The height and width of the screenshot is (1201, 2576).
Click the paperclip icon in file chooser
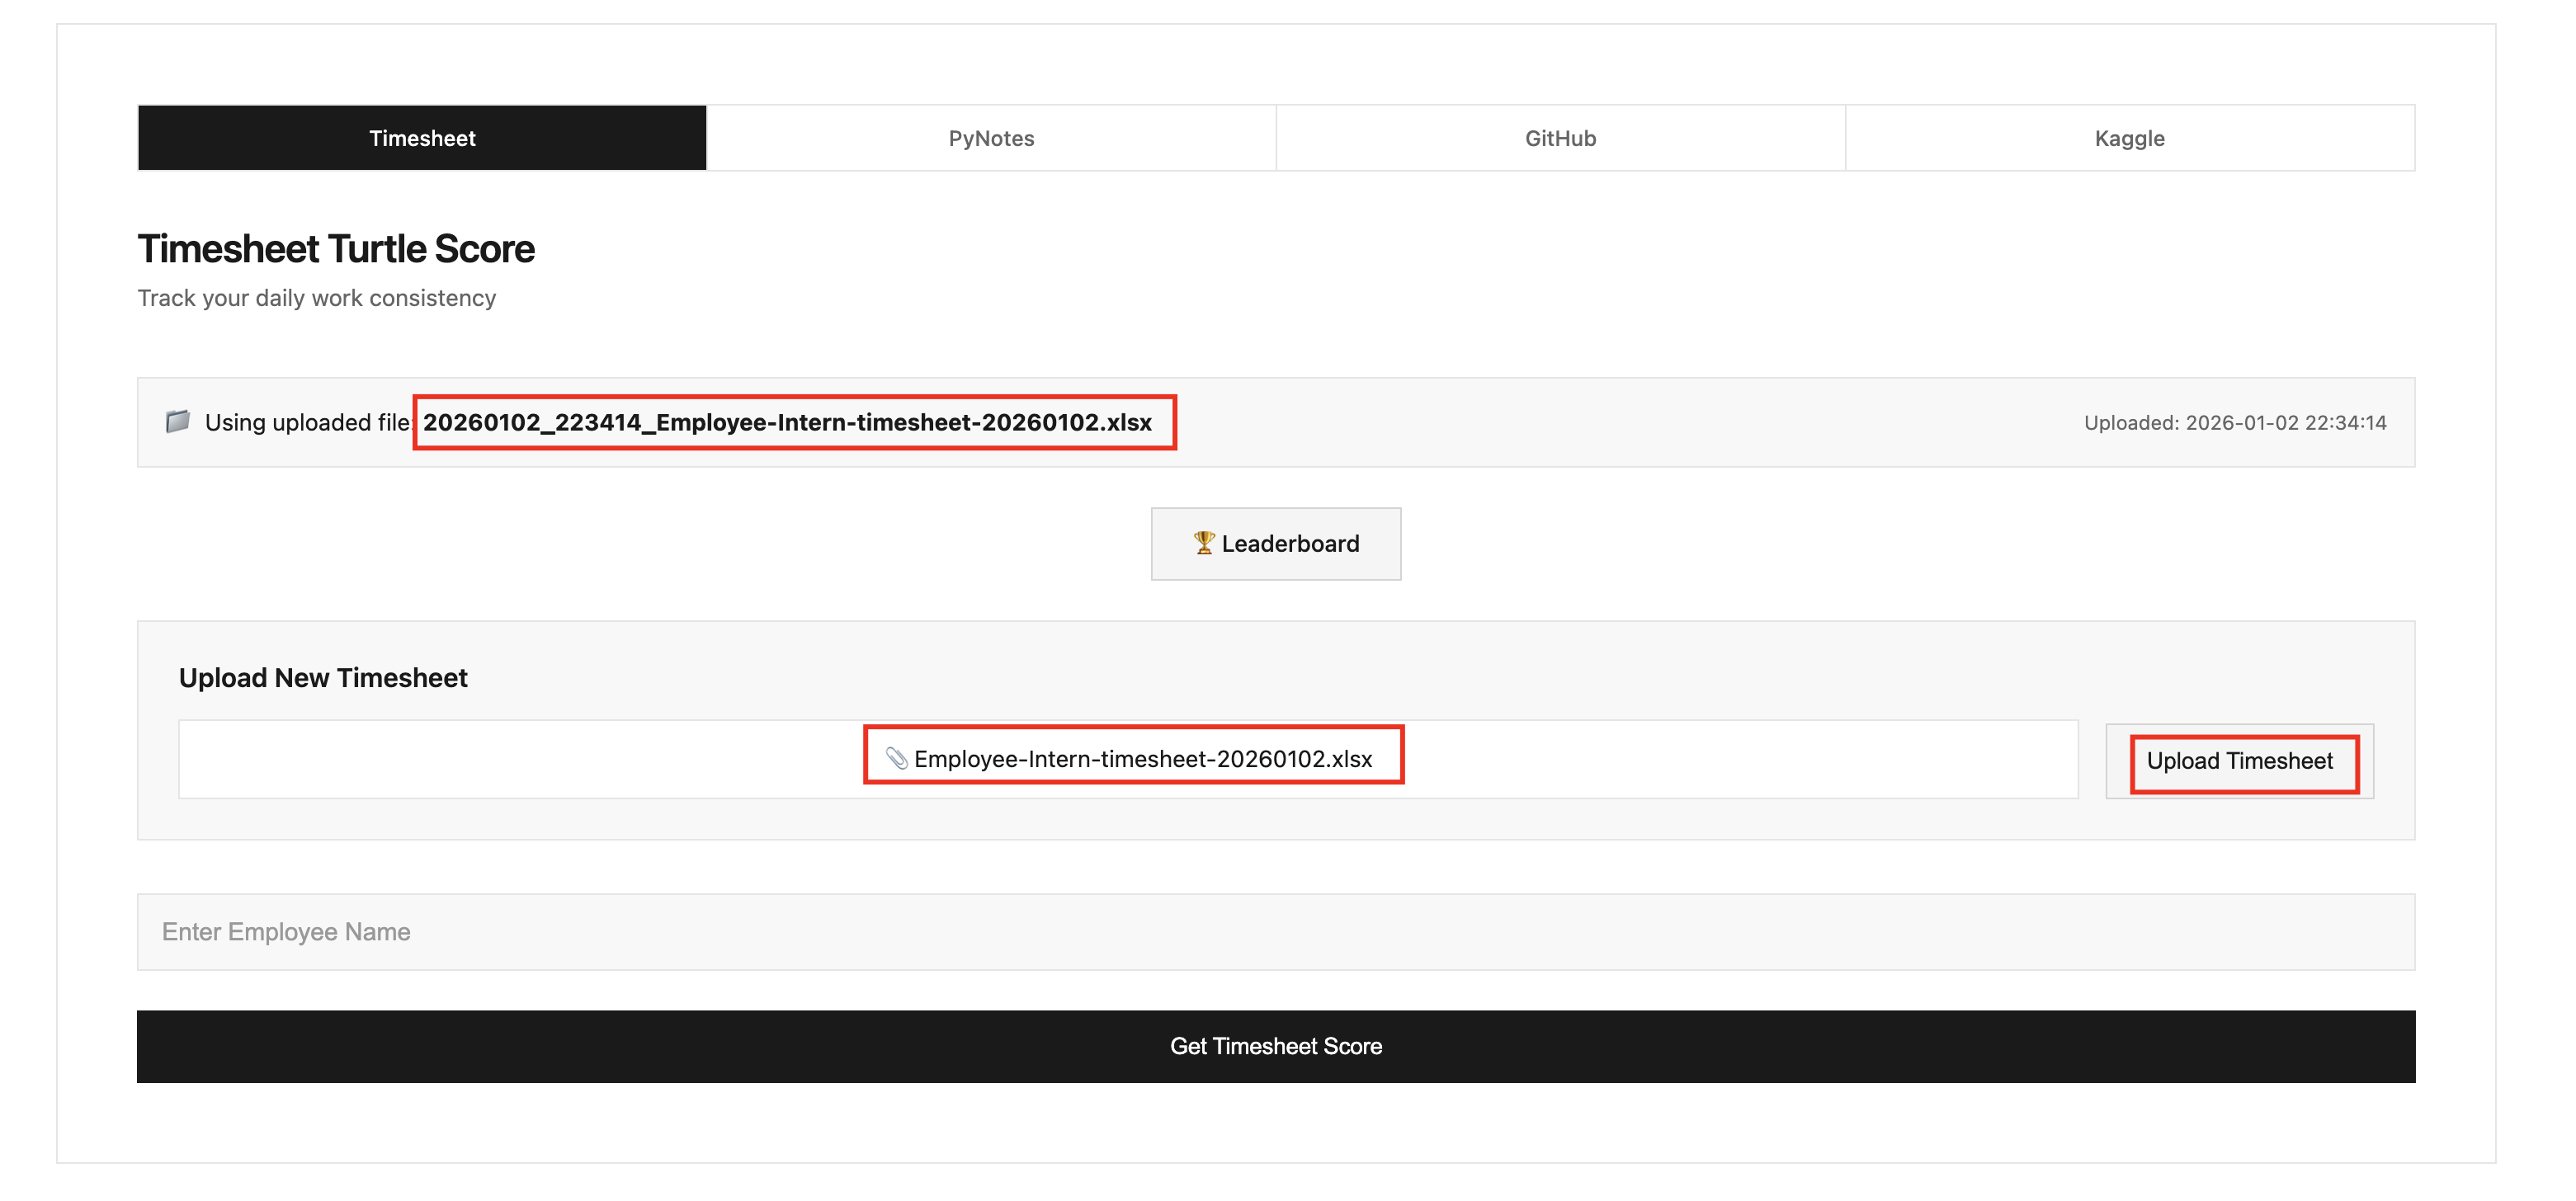(x=896, y=759)
